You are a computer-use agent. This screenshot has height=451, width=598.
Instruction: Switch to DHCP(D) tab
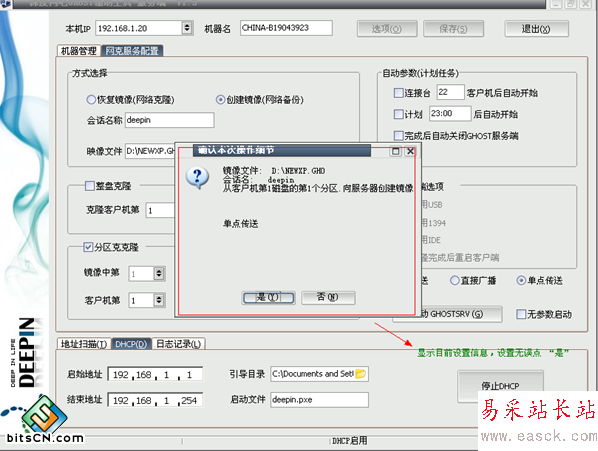(x=131, y=344)
